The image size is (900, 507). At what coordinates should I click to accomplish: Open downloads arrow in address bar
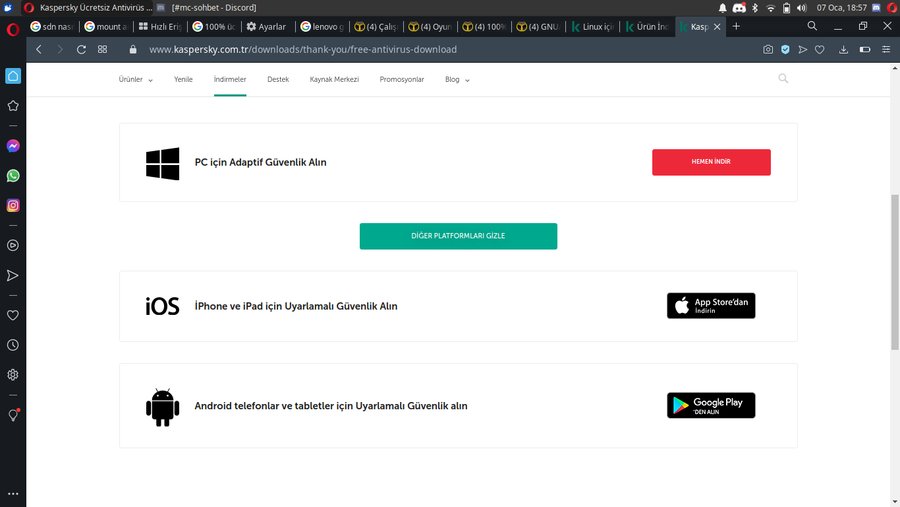843,49
